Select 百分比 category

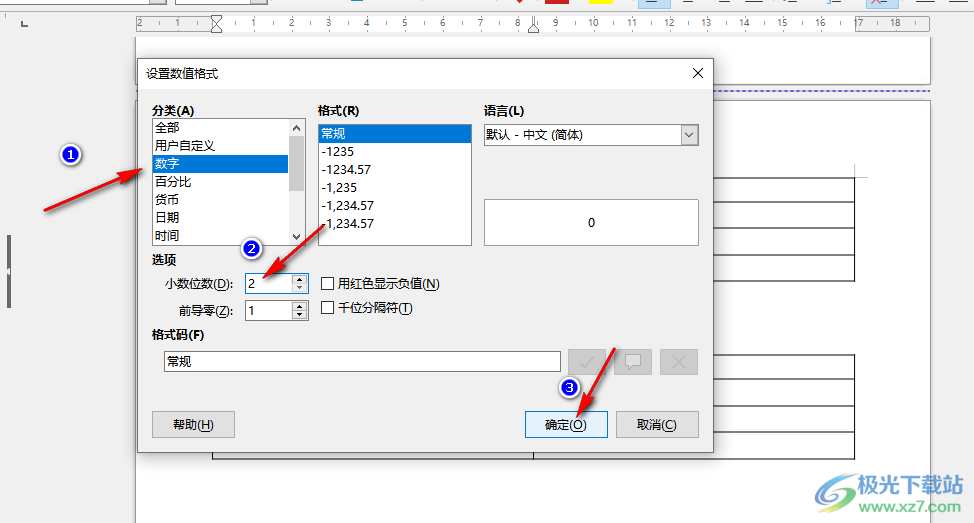[221, 181]
